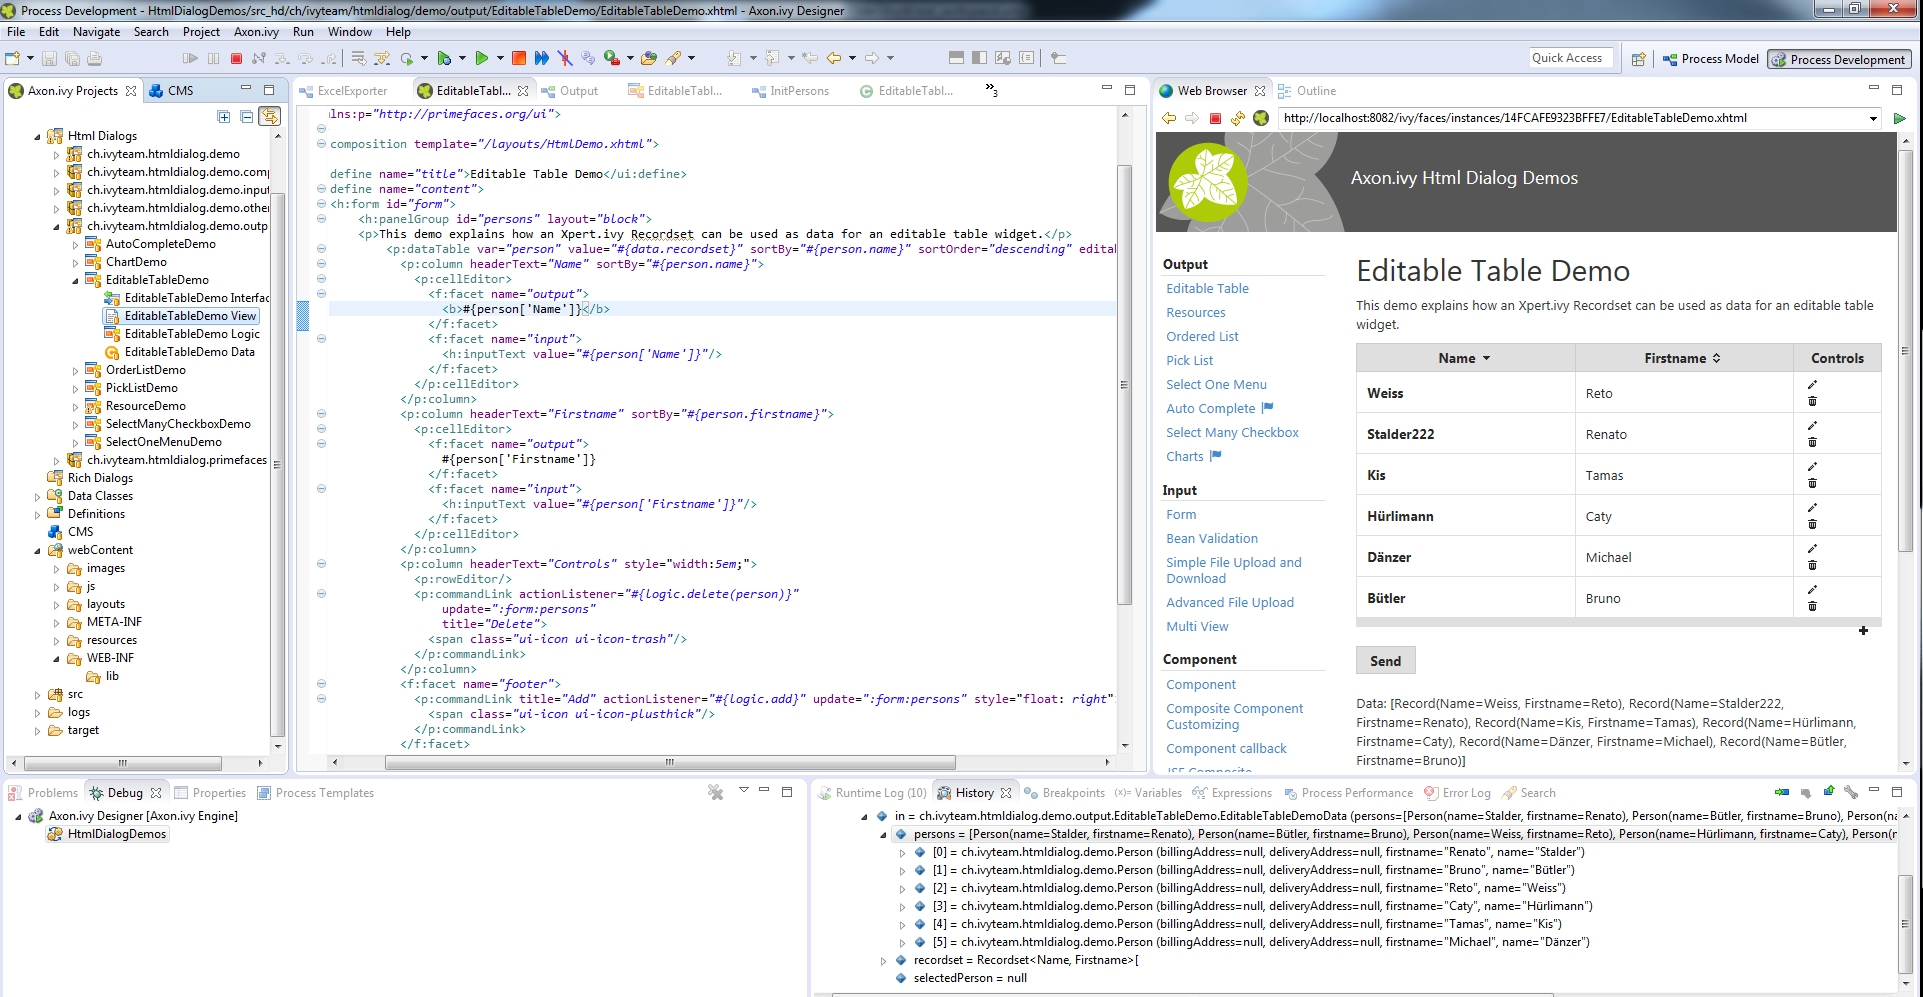Open the ExcelExporter editor tab

(343, 91)
